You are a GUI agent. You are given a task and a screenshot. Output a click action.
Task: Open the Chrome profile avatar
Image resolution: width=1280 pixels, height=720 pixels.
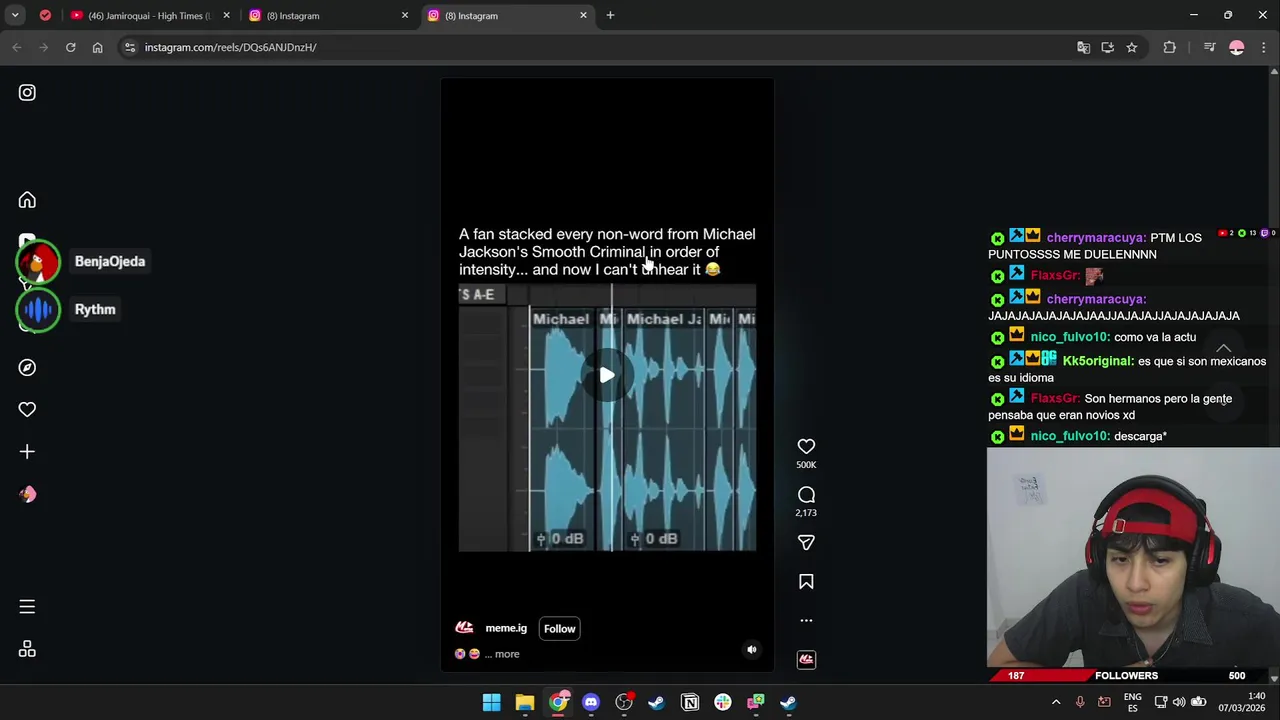click(1237, 47)
